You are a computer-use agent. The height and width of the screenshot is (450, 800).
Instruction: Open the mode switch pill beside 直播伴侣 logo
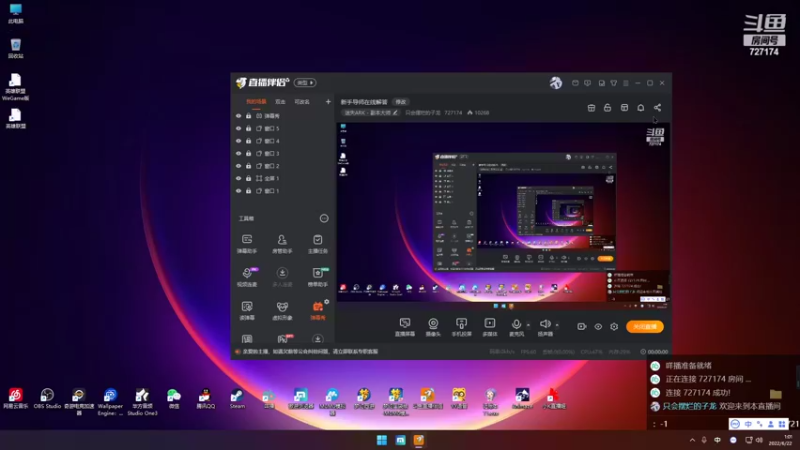(x=305, y=83)
